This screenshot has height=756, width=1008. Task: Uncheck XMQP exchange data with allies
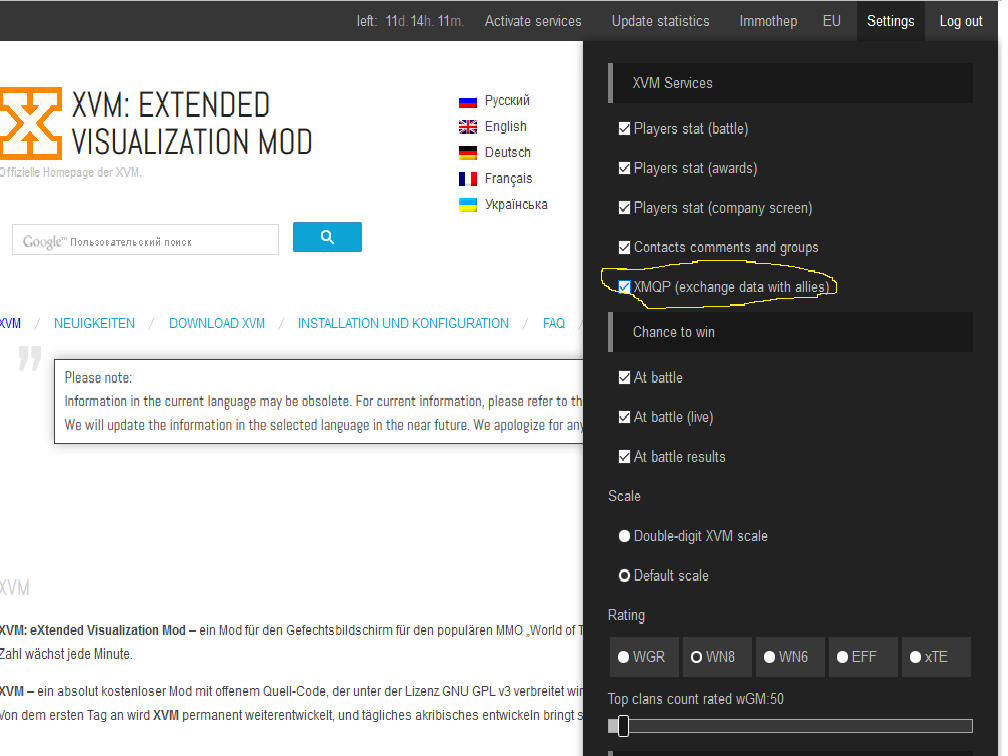[625, 287]
